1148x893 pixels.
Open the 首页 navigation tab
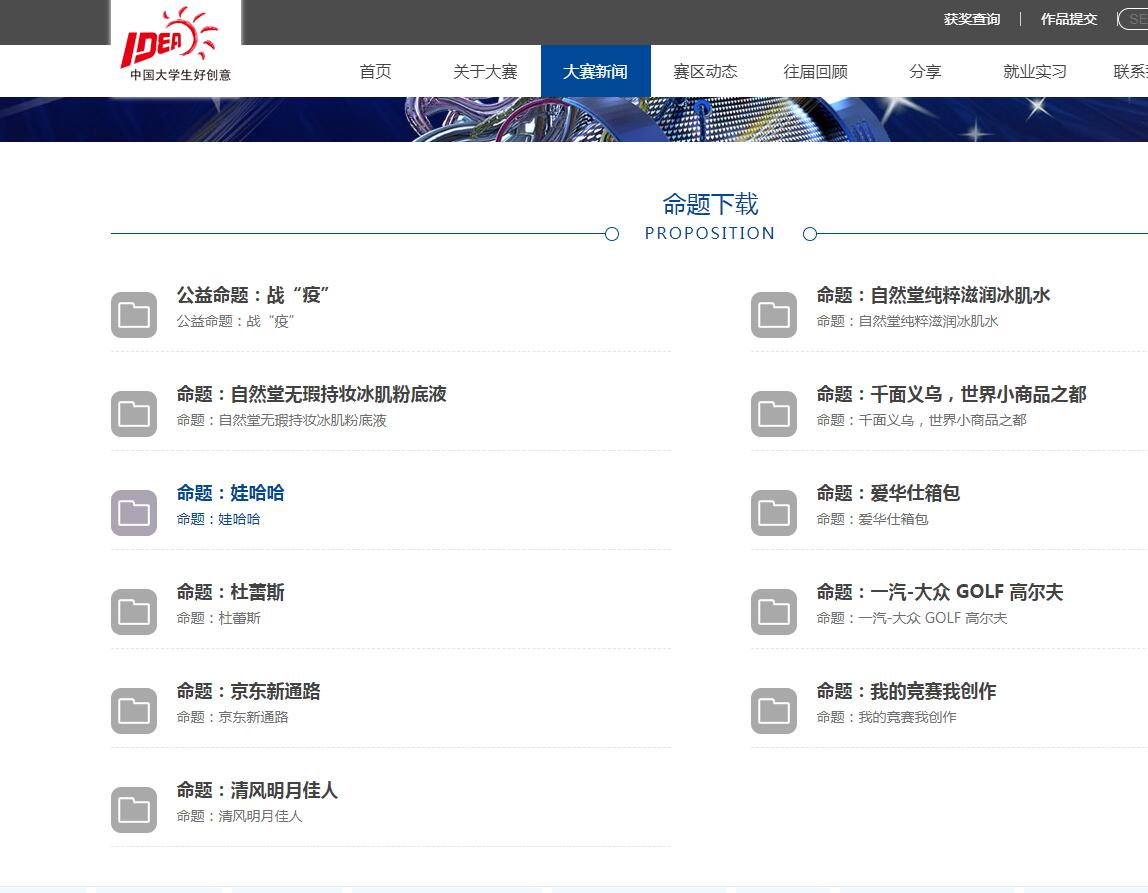pyautogui.click(x=376, y=72)
